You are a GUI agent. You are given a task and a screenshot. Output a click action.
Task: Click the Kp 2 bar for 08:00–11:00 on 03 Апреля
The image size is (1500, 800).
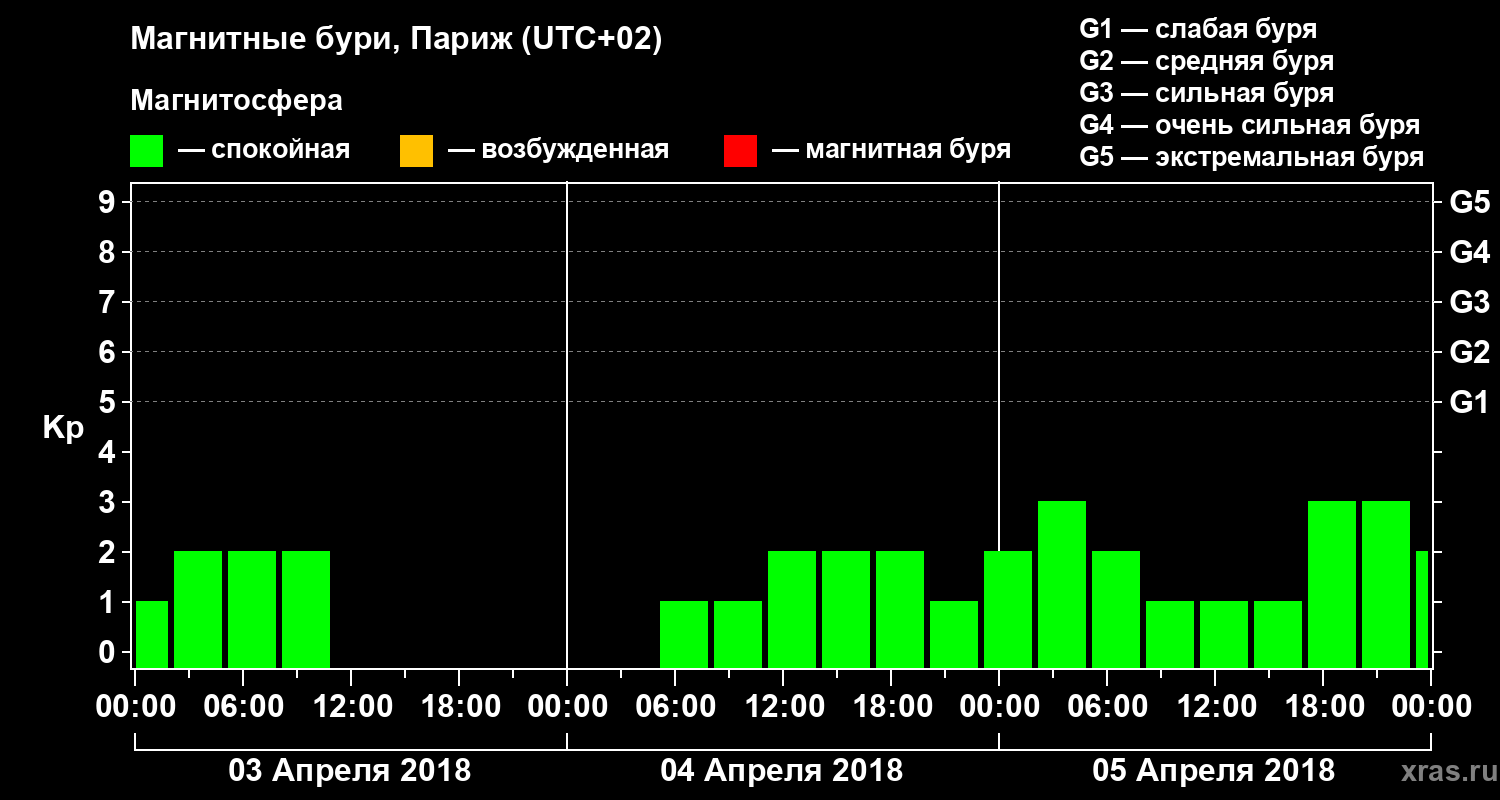(306, 609)
